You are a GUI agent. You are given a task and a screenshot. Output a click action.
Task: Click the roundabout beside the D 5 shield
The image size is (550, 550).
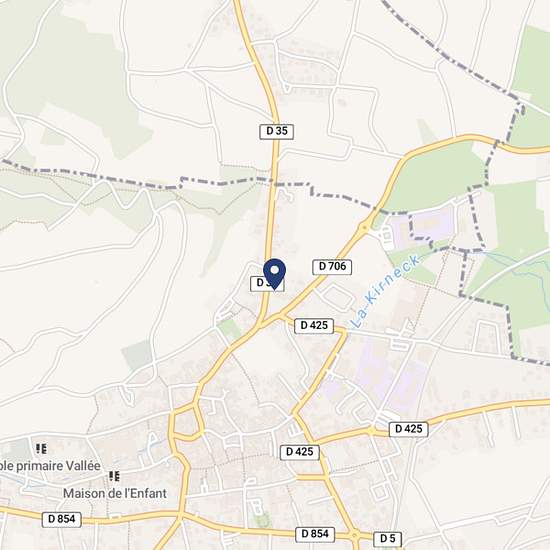coord(355,536)
